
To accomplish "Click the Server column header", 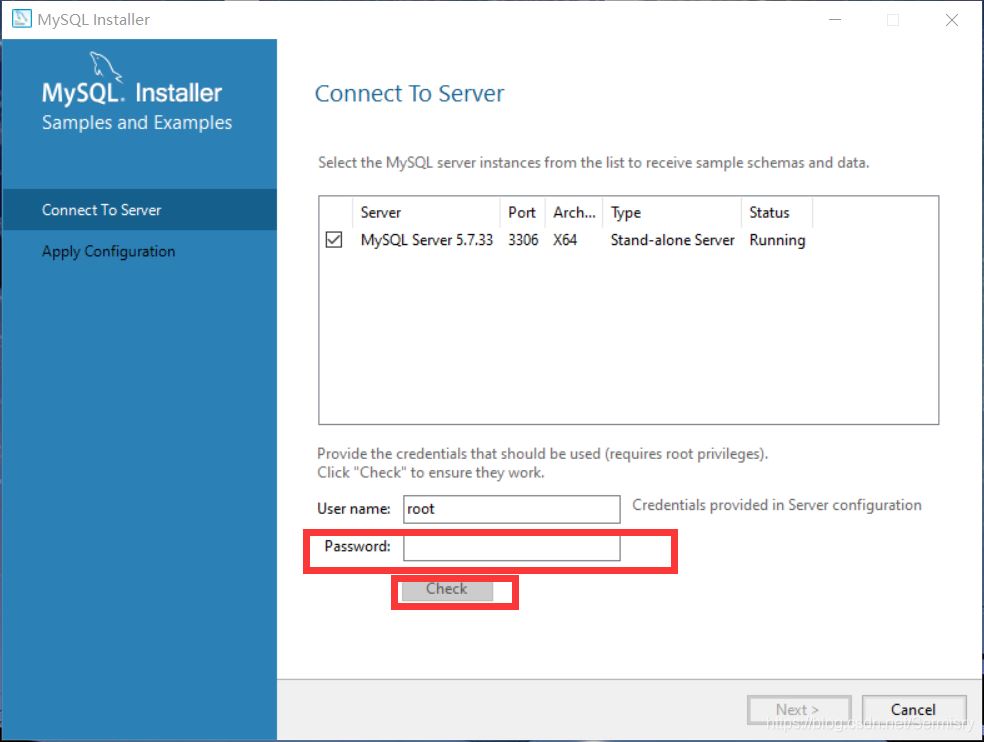I will click(427, 212).
